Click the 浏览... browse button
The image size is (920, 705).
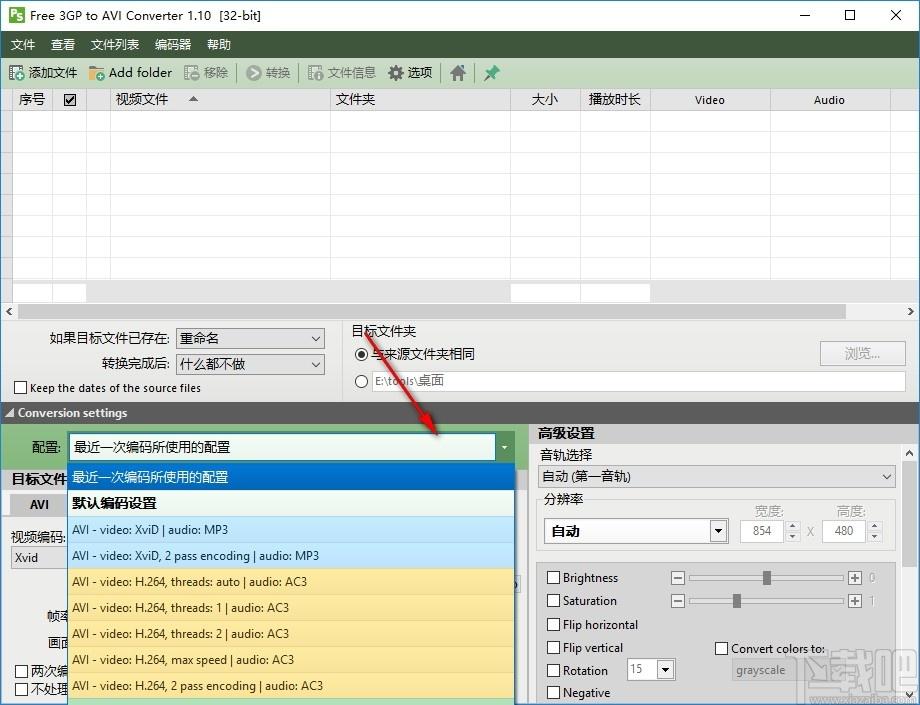[x=862, y=354]
